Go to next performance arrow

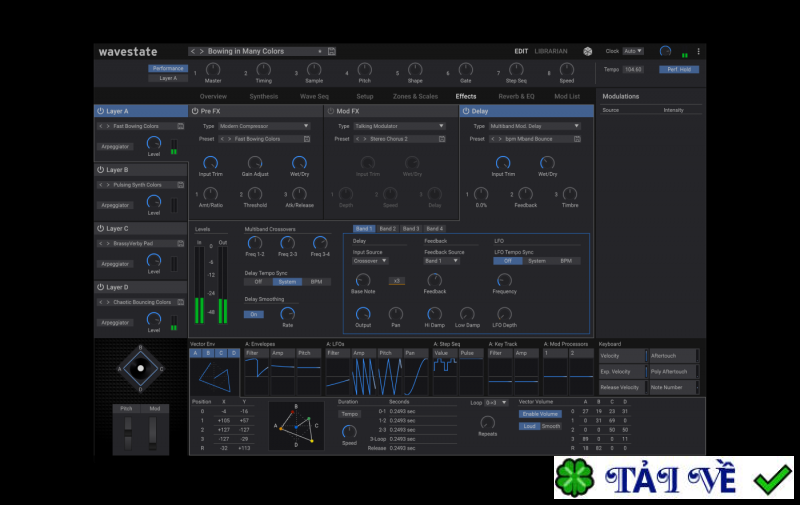click(202, 51)
